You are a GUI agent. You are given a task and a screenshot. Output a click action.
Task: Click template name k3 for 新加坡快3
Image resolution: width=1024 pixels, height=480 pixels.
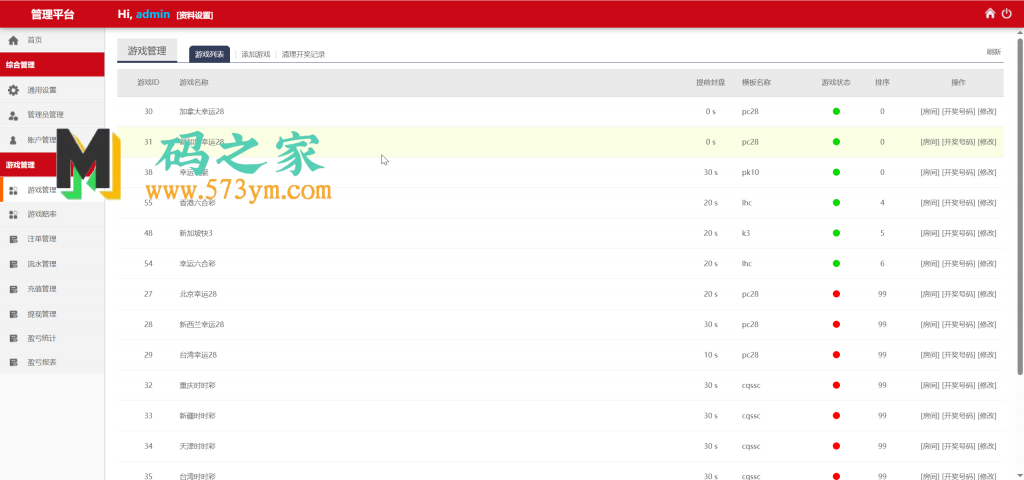[746, 233]
